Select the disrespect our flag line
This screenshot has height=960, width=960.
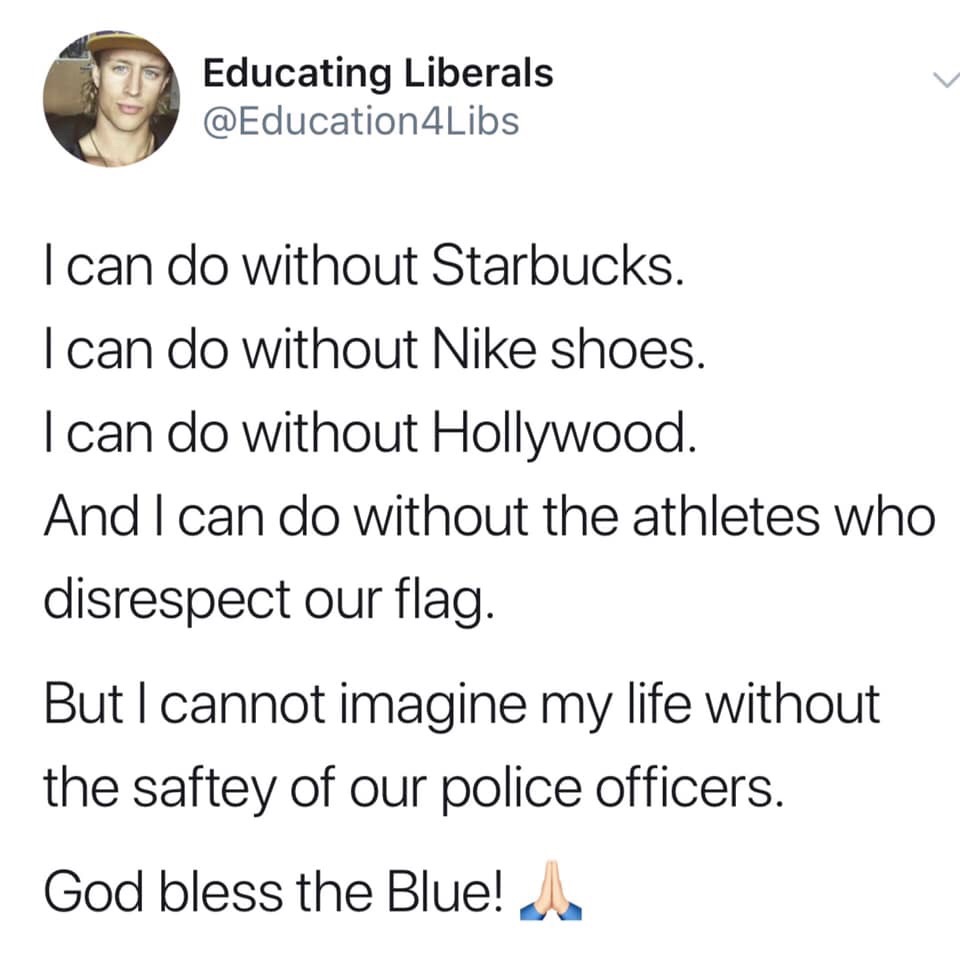269,601
